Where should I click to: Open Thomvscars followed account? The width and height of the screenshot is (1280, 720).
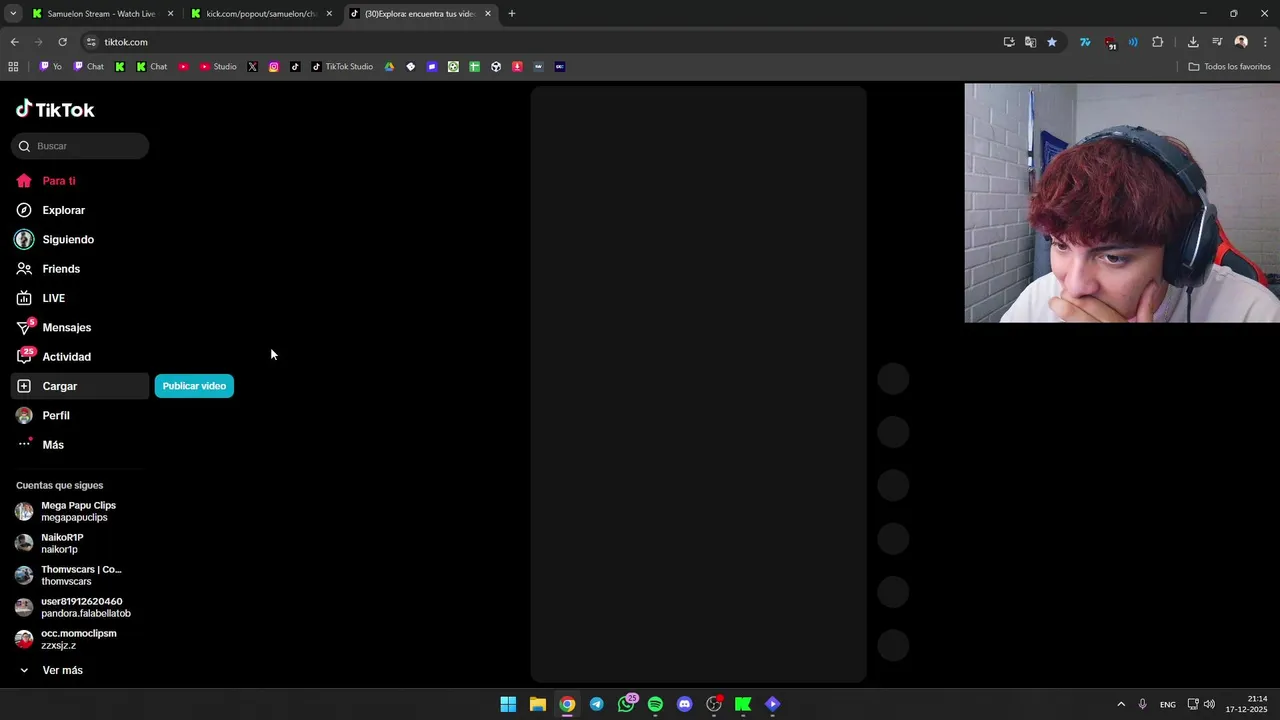coord(78,575)
